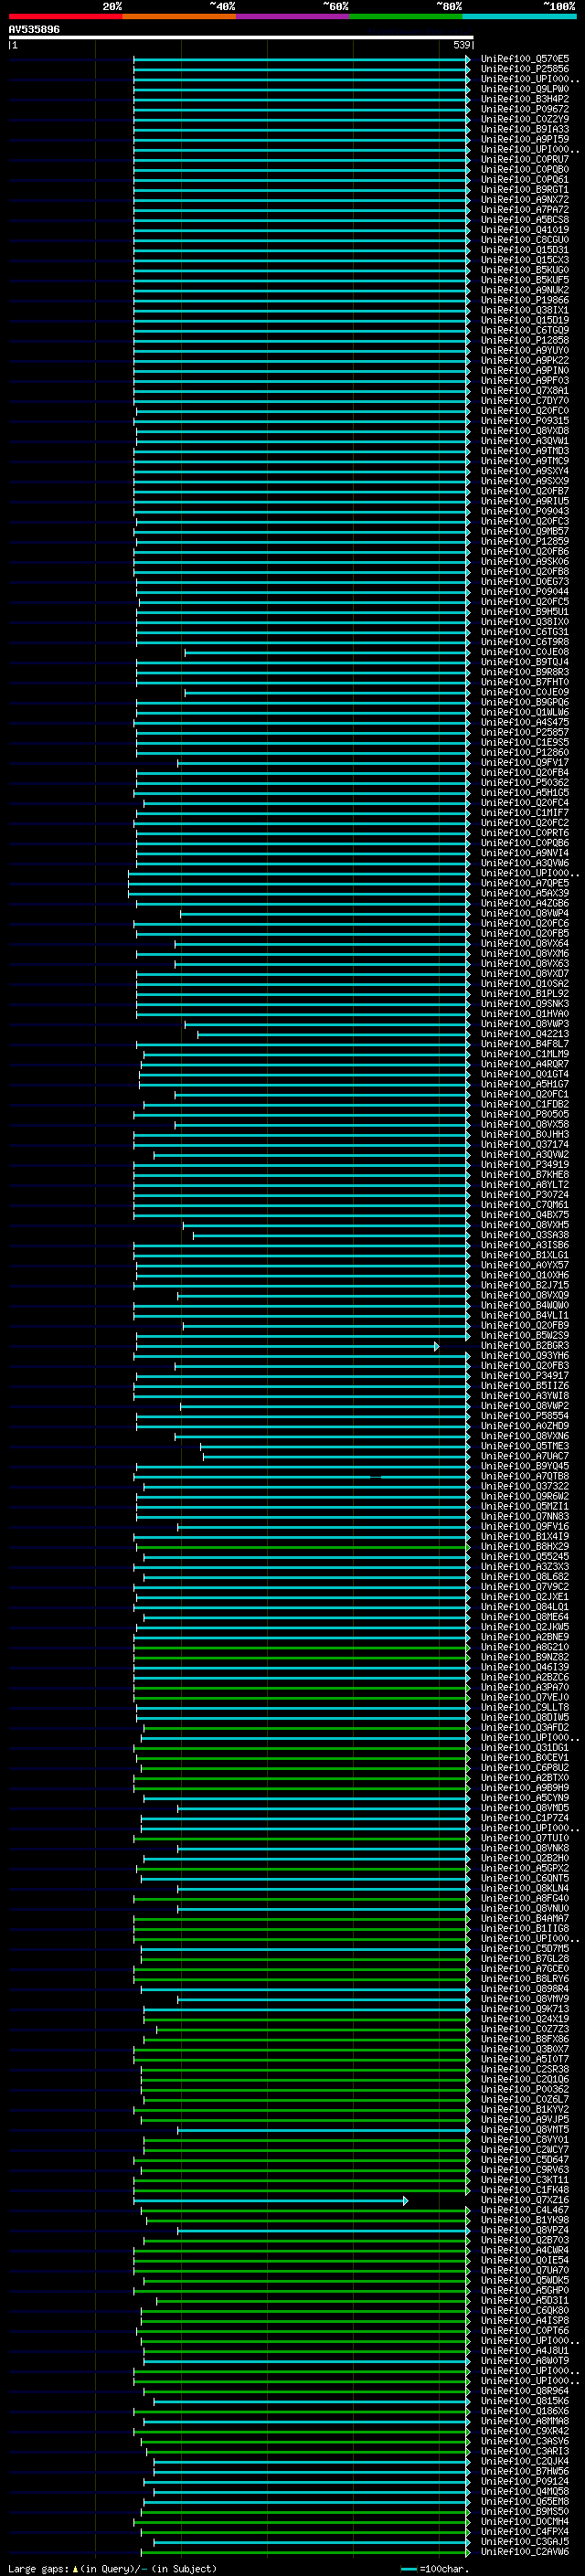Select the UniRef100_C0JE08 label
Image resolution: width=585 pixels, height=2576 pixels.
pos(525,652)
